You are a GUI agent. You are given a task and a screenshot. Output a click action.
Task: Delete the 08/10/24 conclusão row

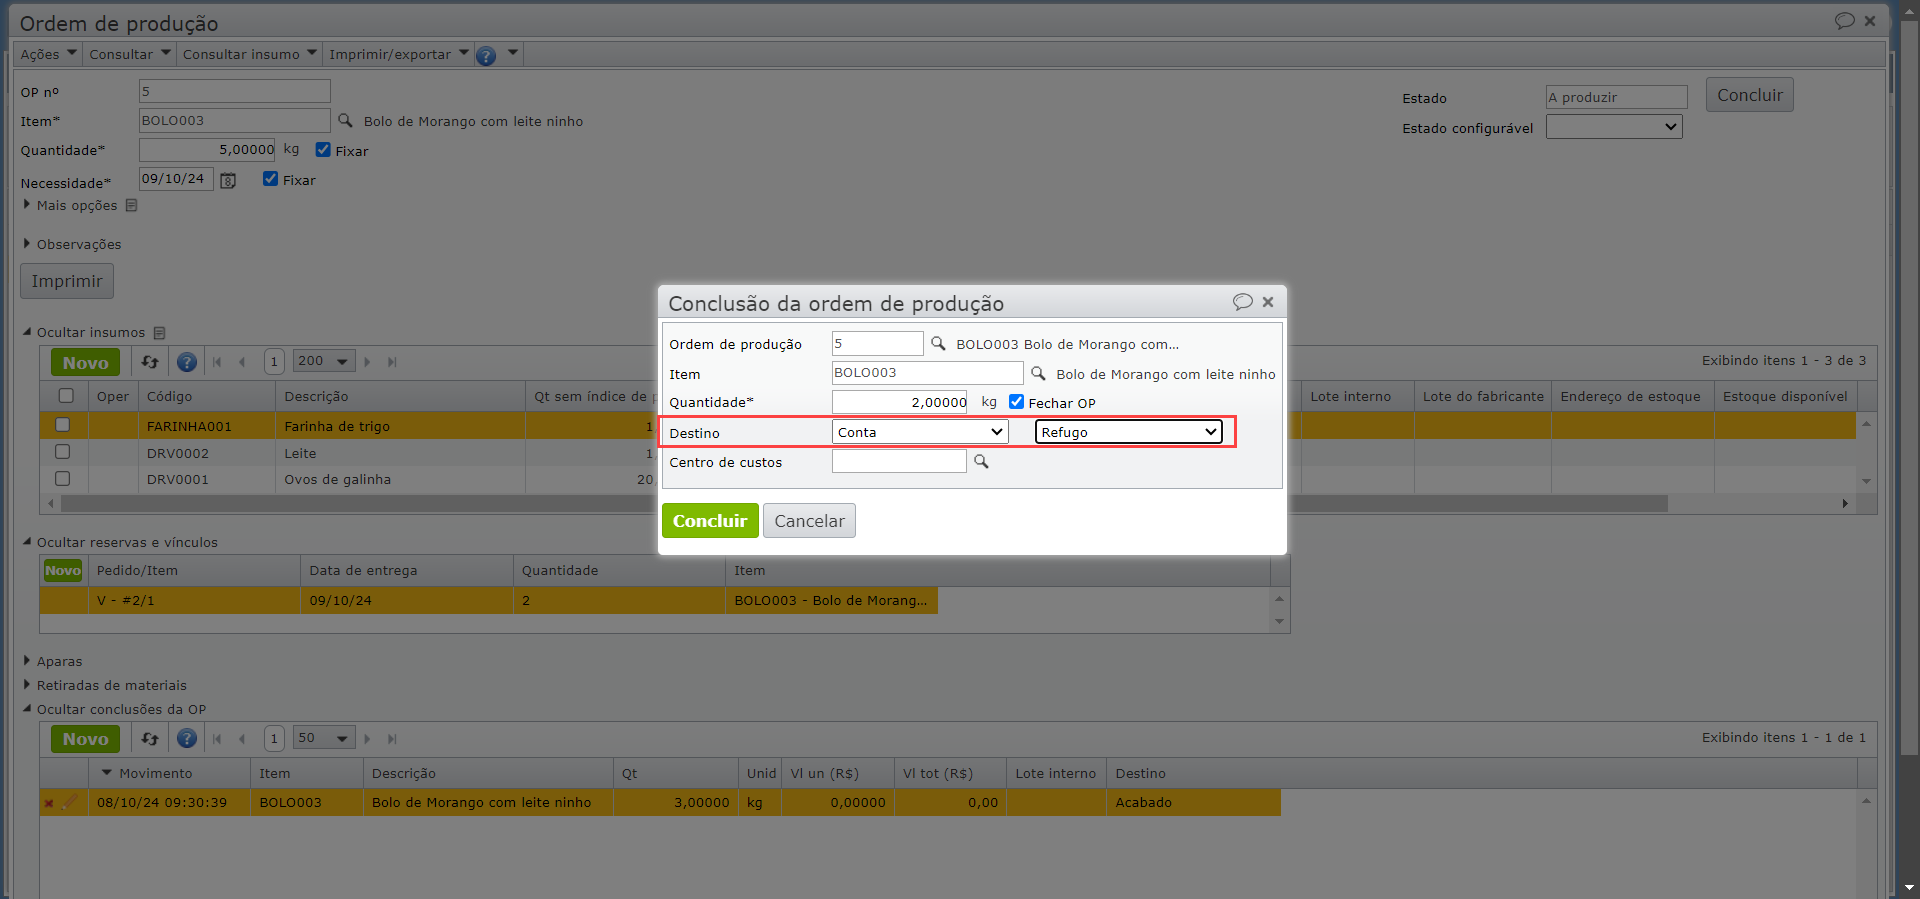tap(48, 803)
